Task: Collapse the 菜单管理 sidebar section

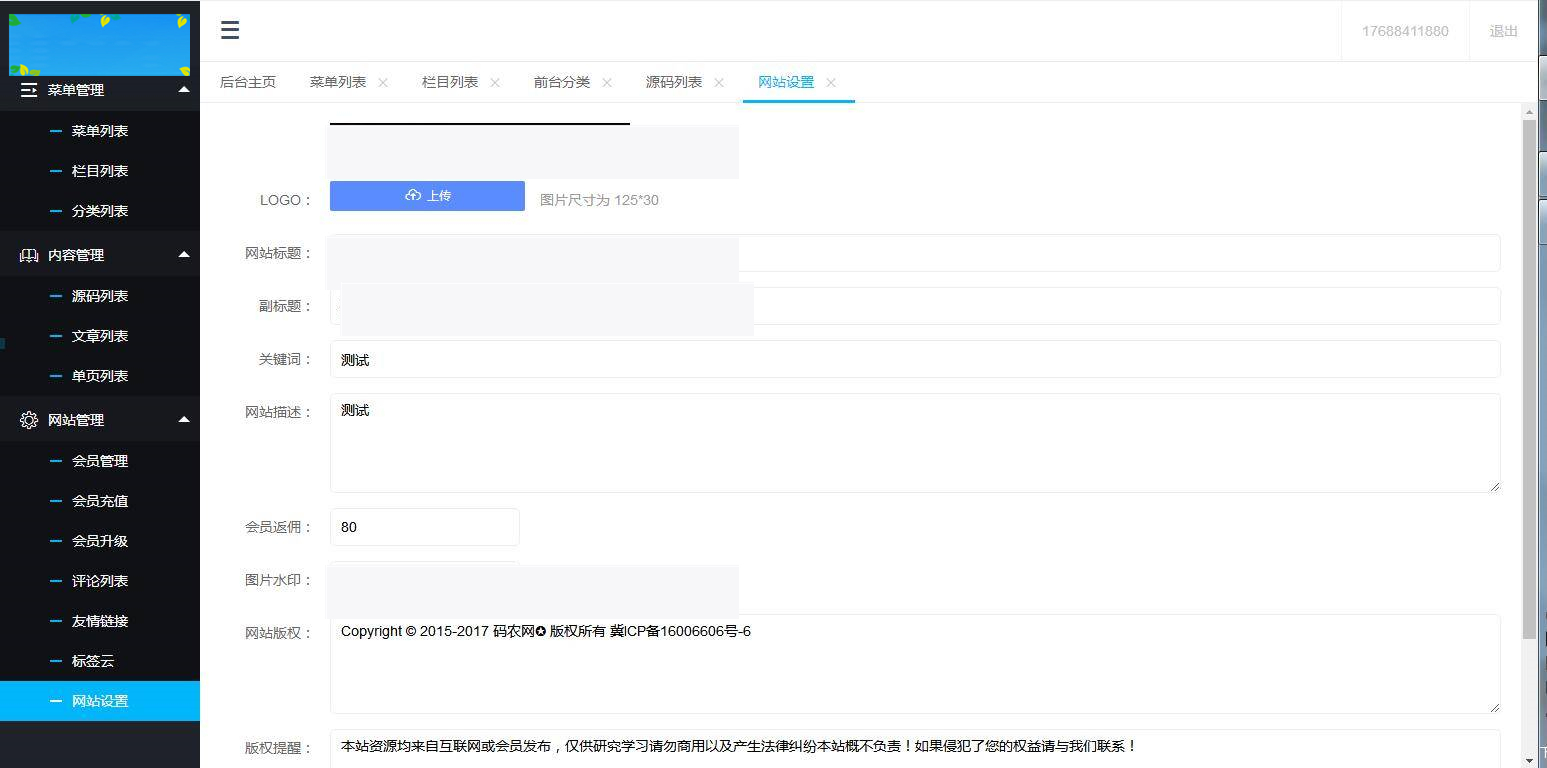Action: click(x=184, y=90)
